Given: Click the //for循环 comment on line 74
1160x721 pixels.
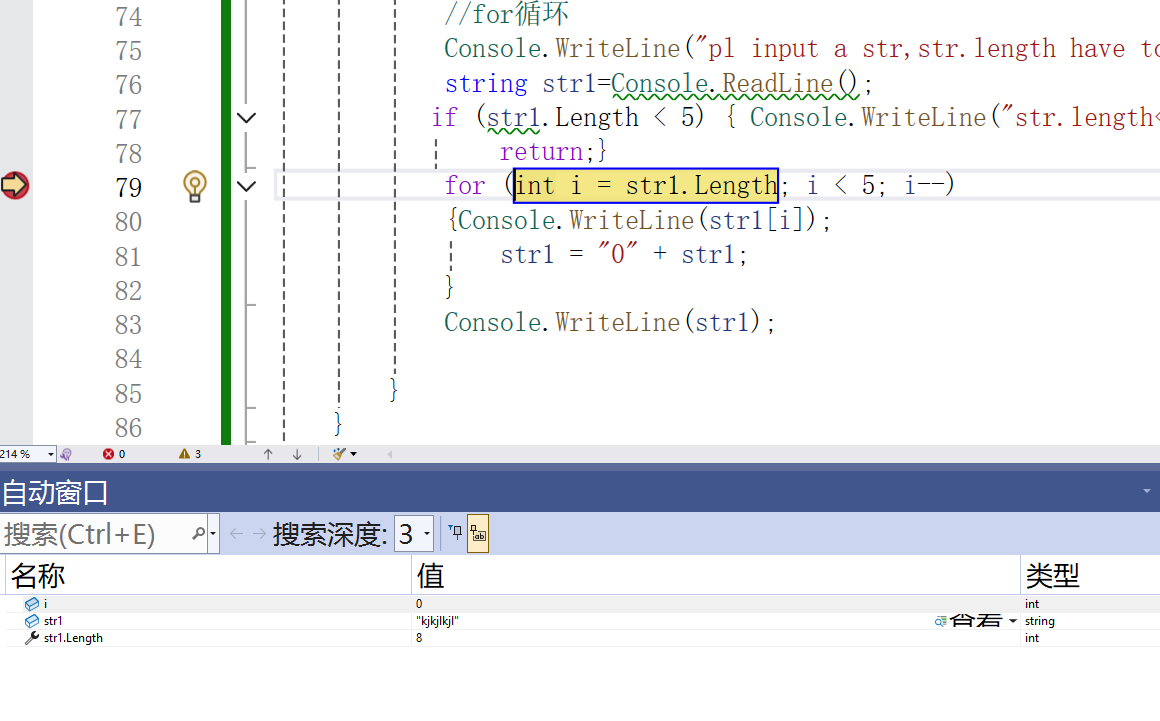Looking at the screenshot, I should 506,14.
